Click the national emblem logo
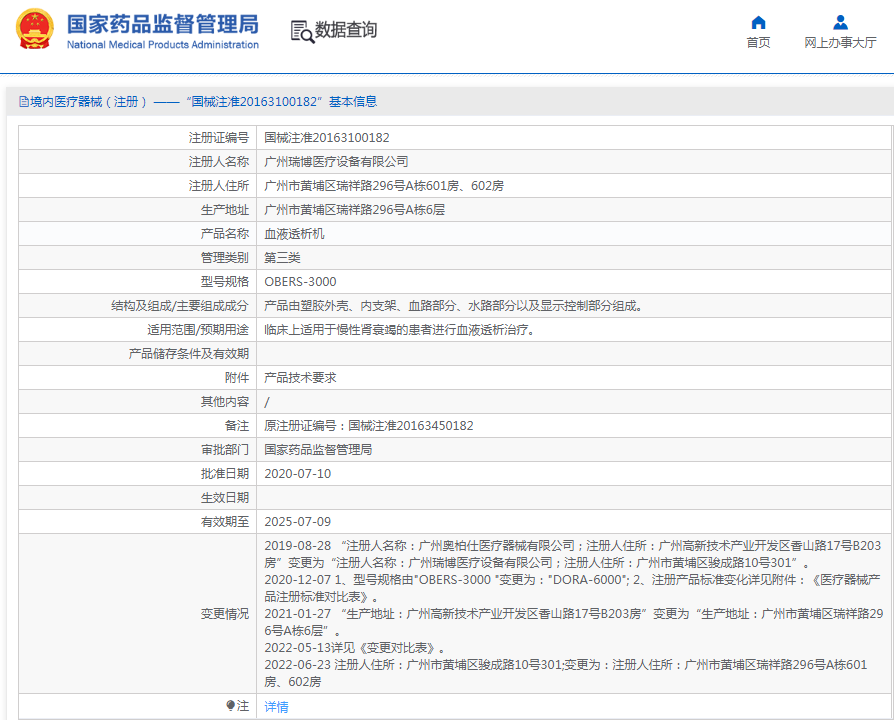The height and width of the screenshot is (720, 894). point(35,30)
